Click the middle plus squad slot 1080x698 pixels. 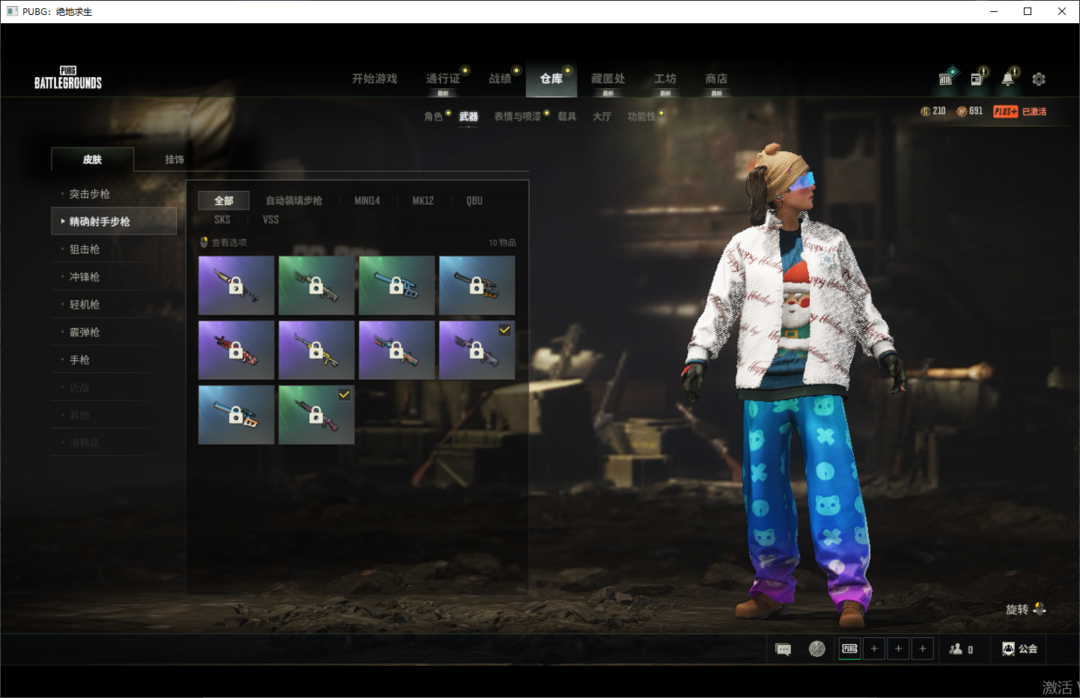pyautogui.click(x=898, y=648)
